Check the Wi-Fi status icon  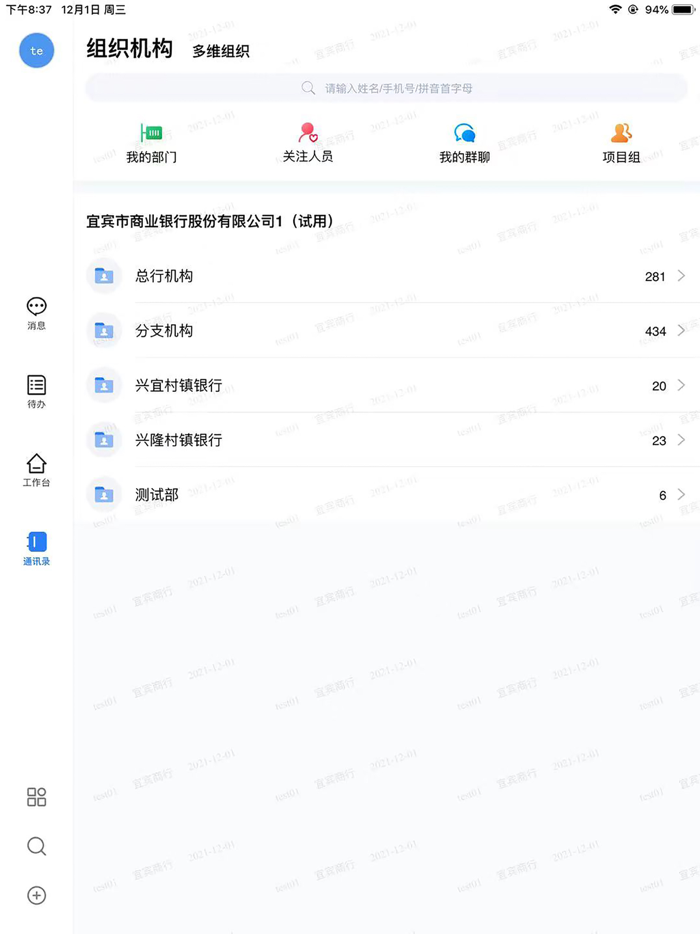tap(615, 9)
